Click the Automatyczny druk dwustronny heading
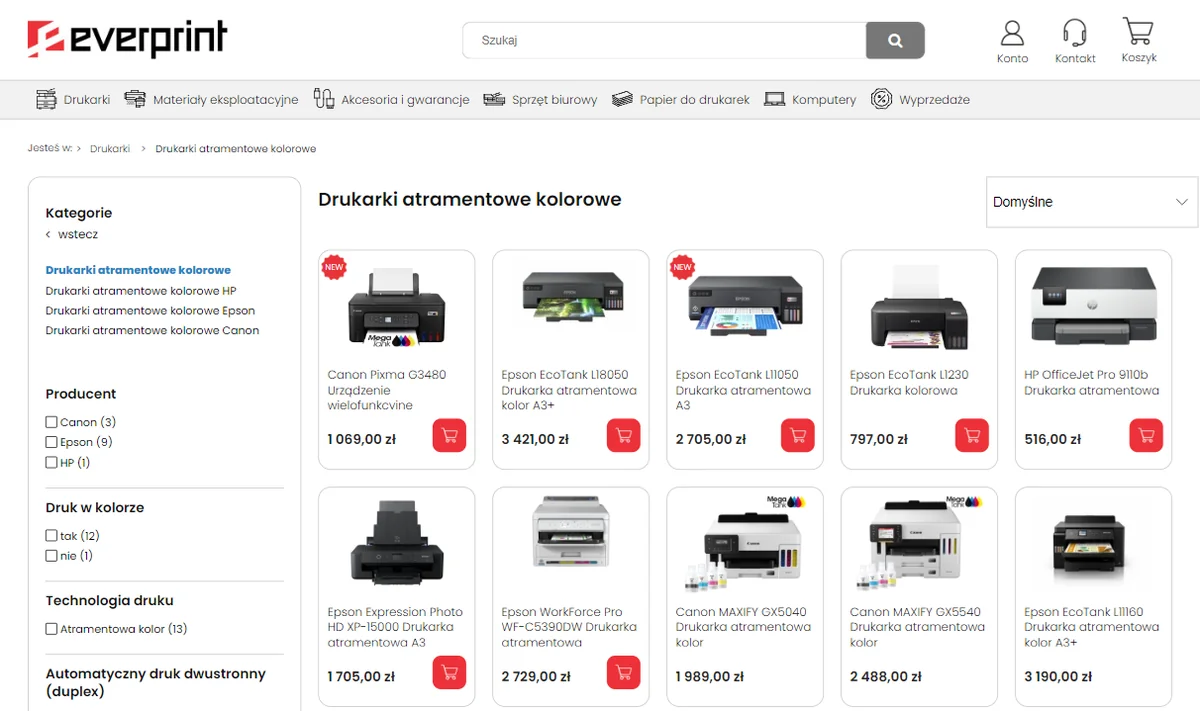1200x711 pixels. (156, 682)
